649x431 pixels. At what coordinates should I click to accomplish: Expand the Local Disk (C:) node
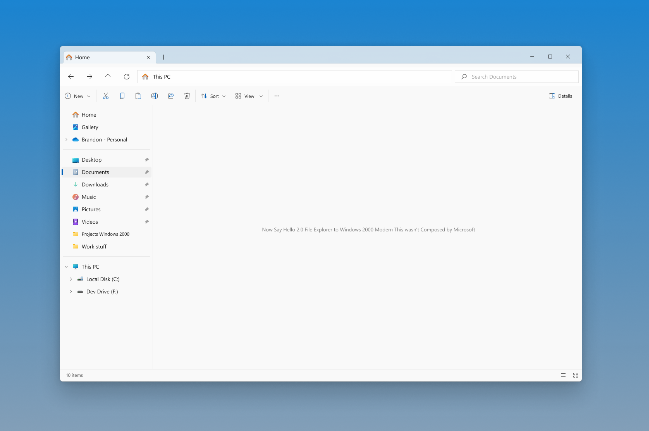pyautogui.click(x=71, y=279)
